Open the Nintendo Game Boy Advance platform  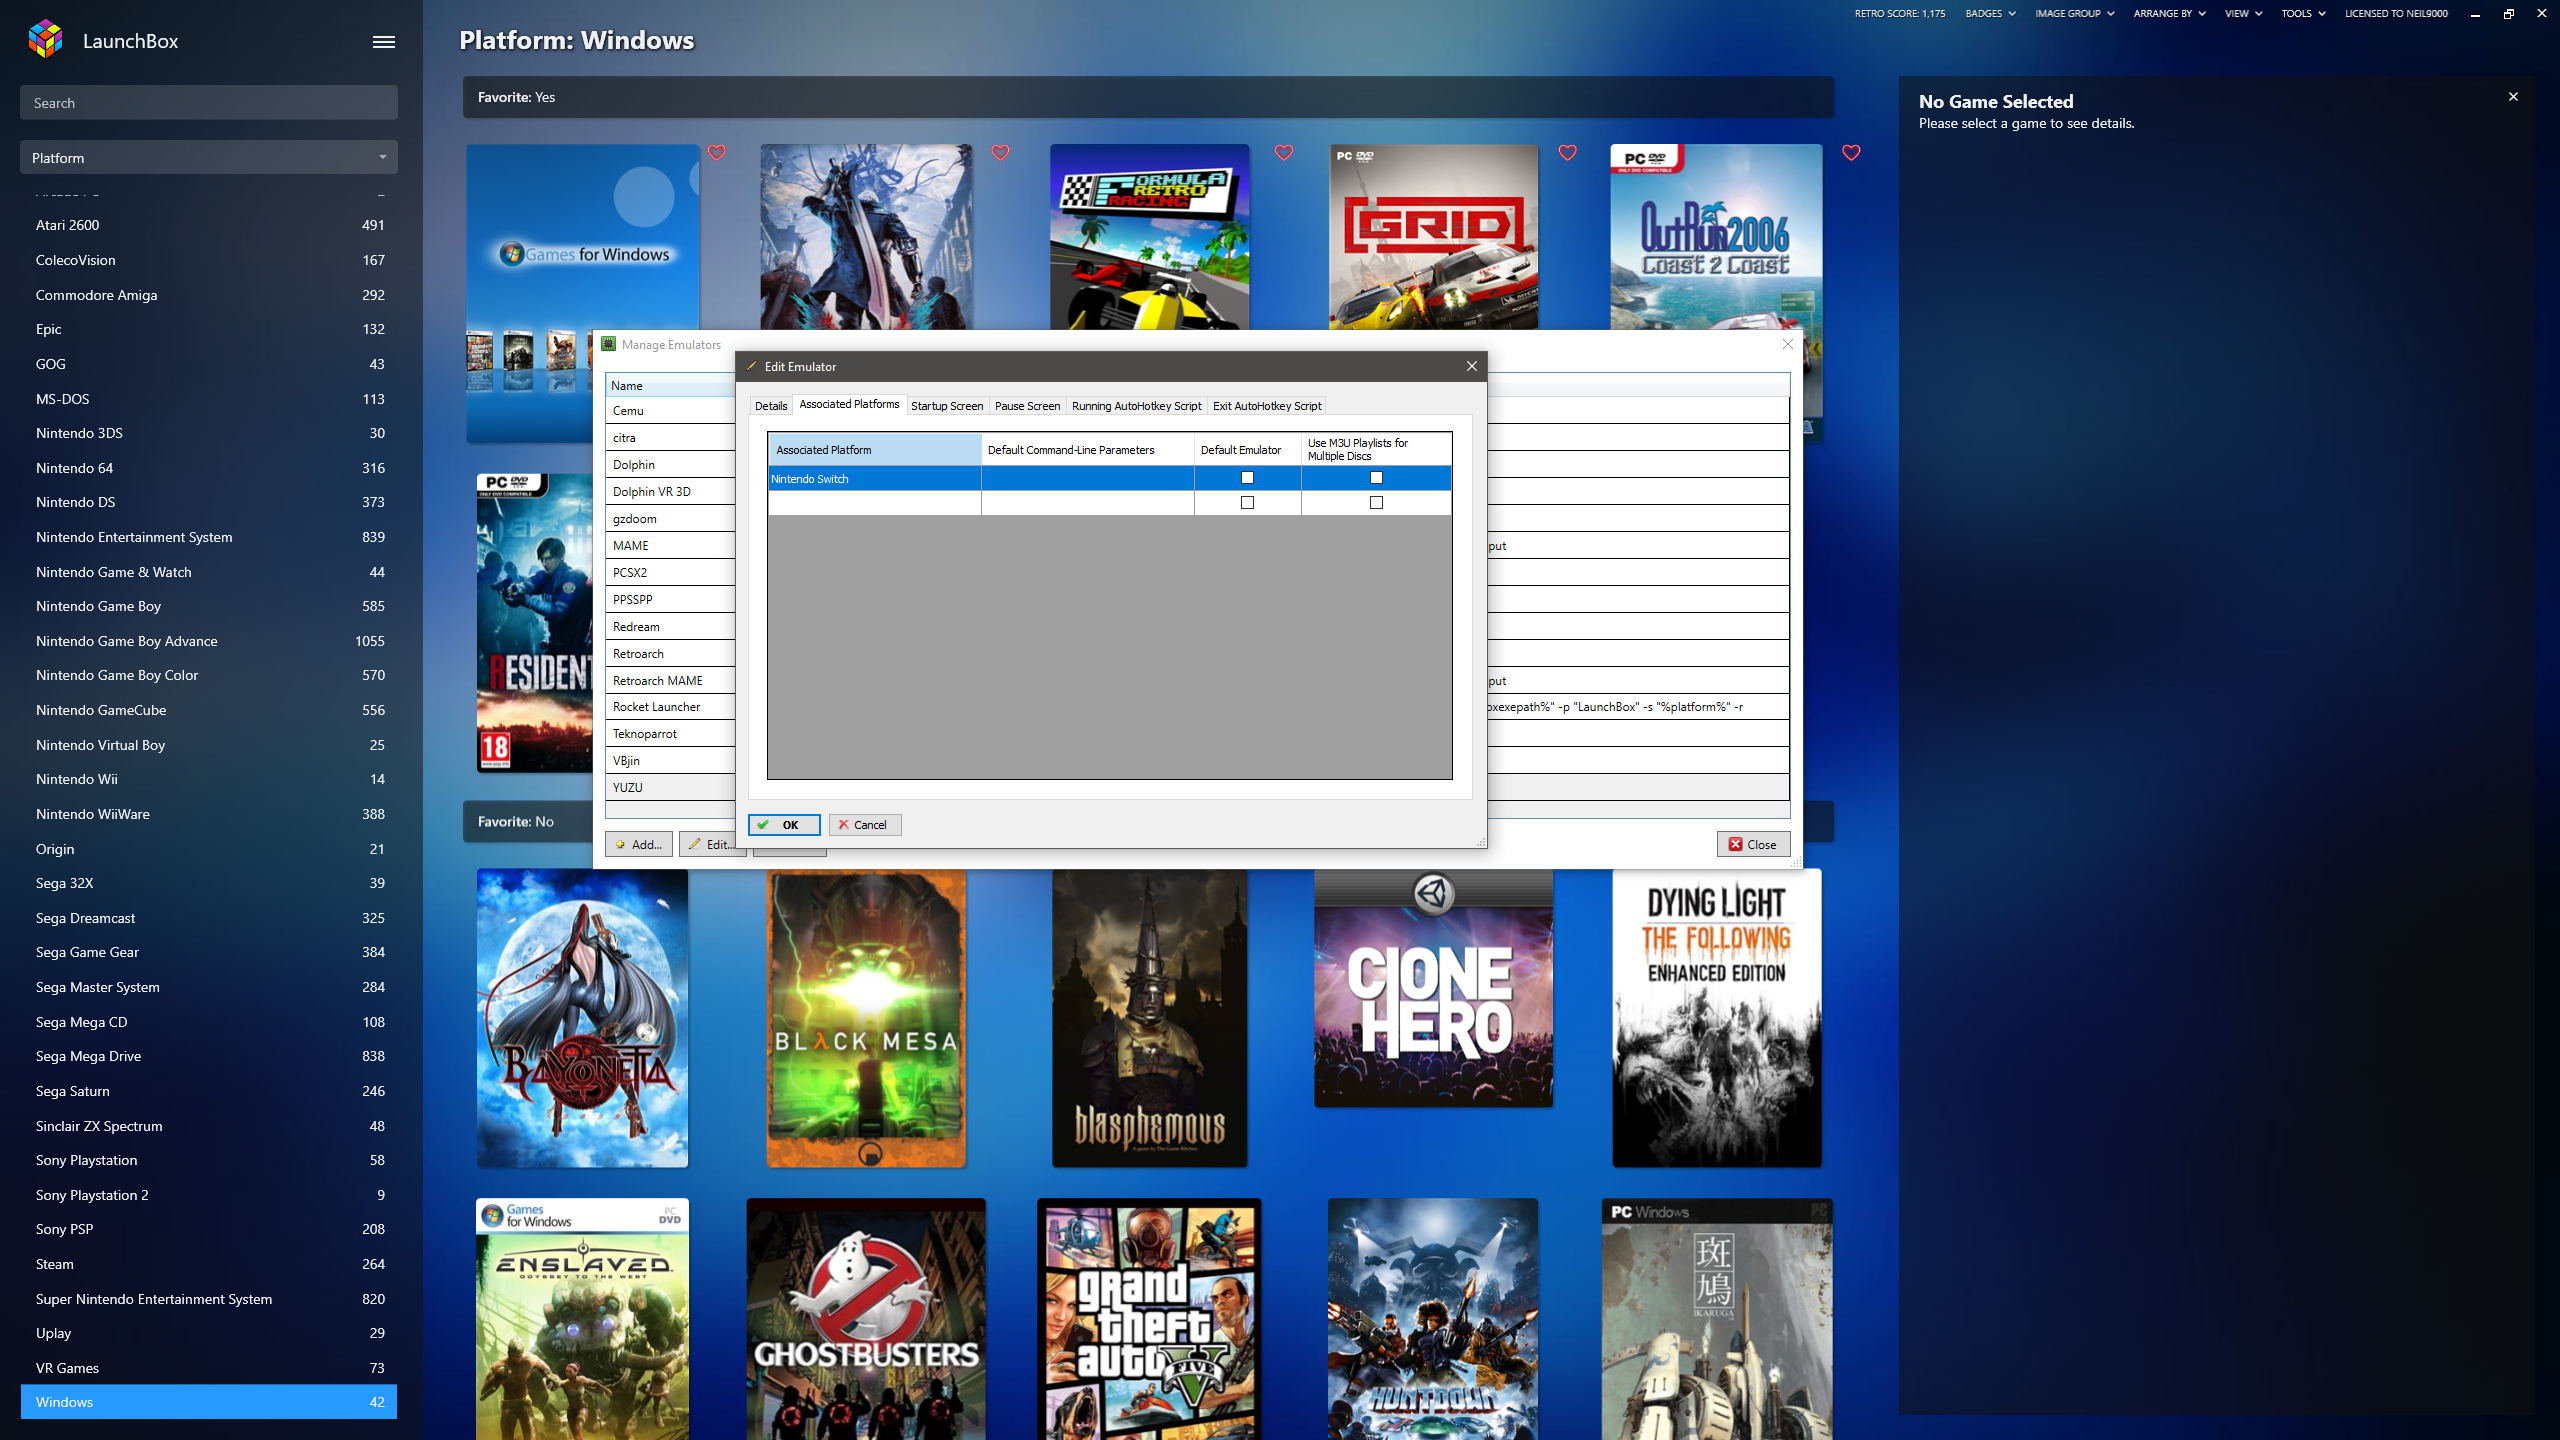point(209,641)
